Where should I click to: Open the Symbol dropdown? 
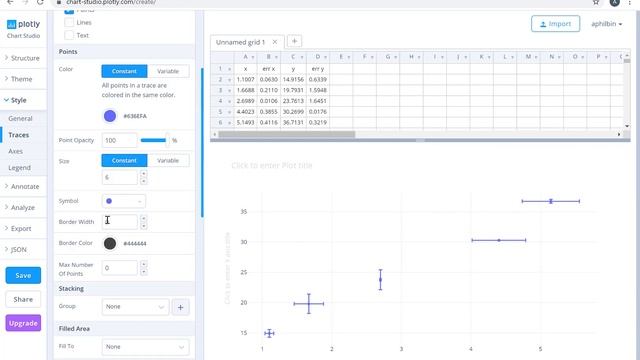pyautogui.click(x=123, y=201)
